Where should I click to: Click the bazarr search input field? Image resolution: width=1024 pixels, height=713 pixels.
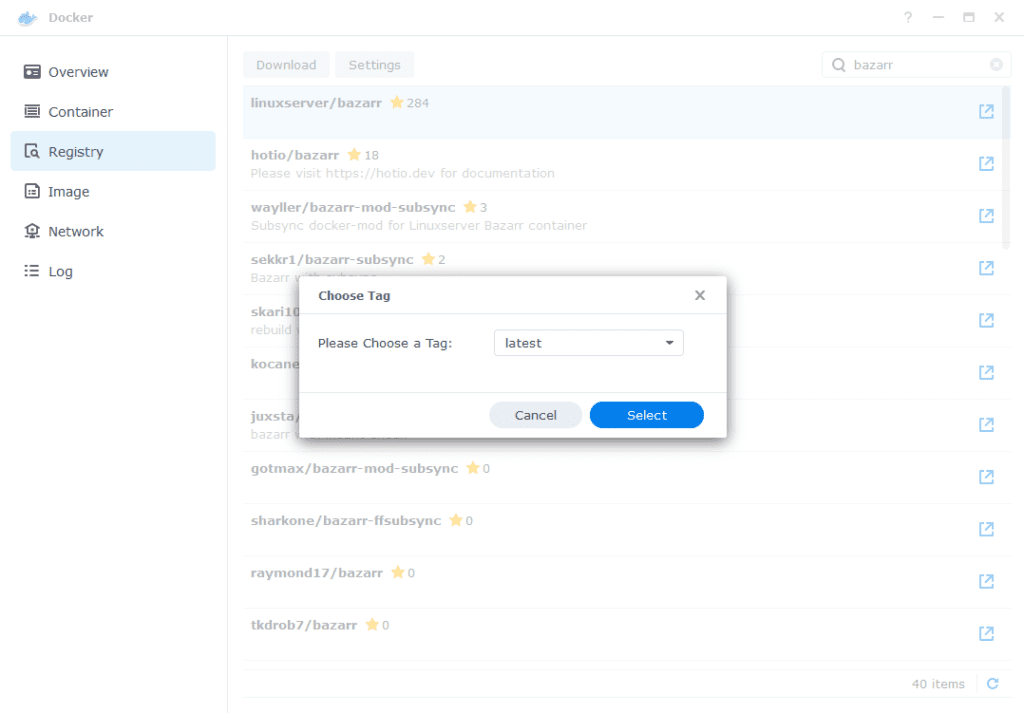[916, 65]
